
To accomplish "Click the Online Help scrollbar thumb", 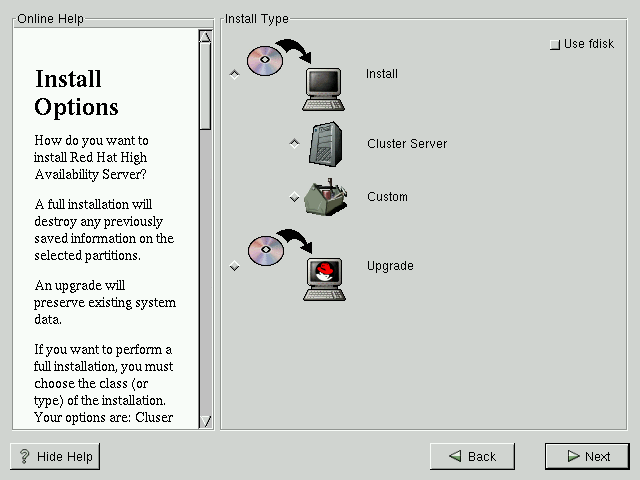I will pos(205,86).
